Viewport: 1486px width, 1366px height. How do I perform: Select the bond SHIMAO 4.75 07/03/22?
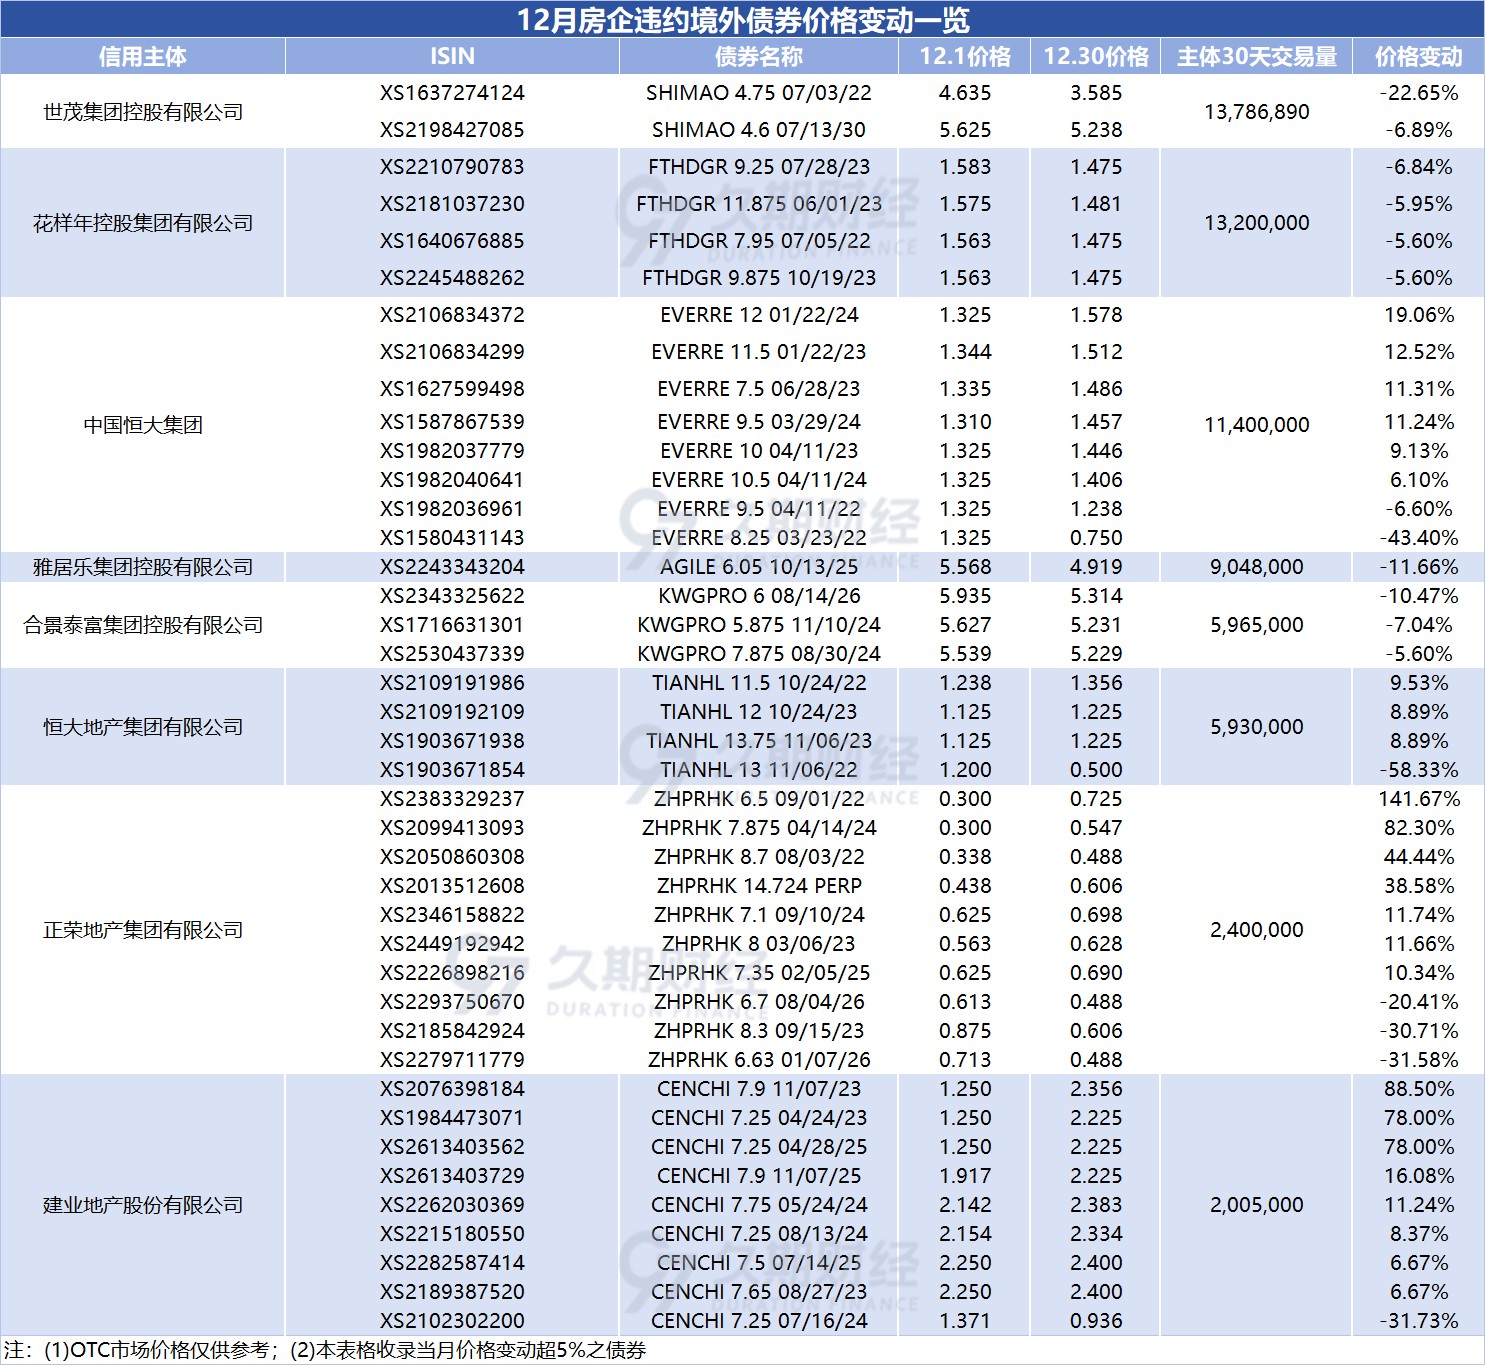(758, 93)
